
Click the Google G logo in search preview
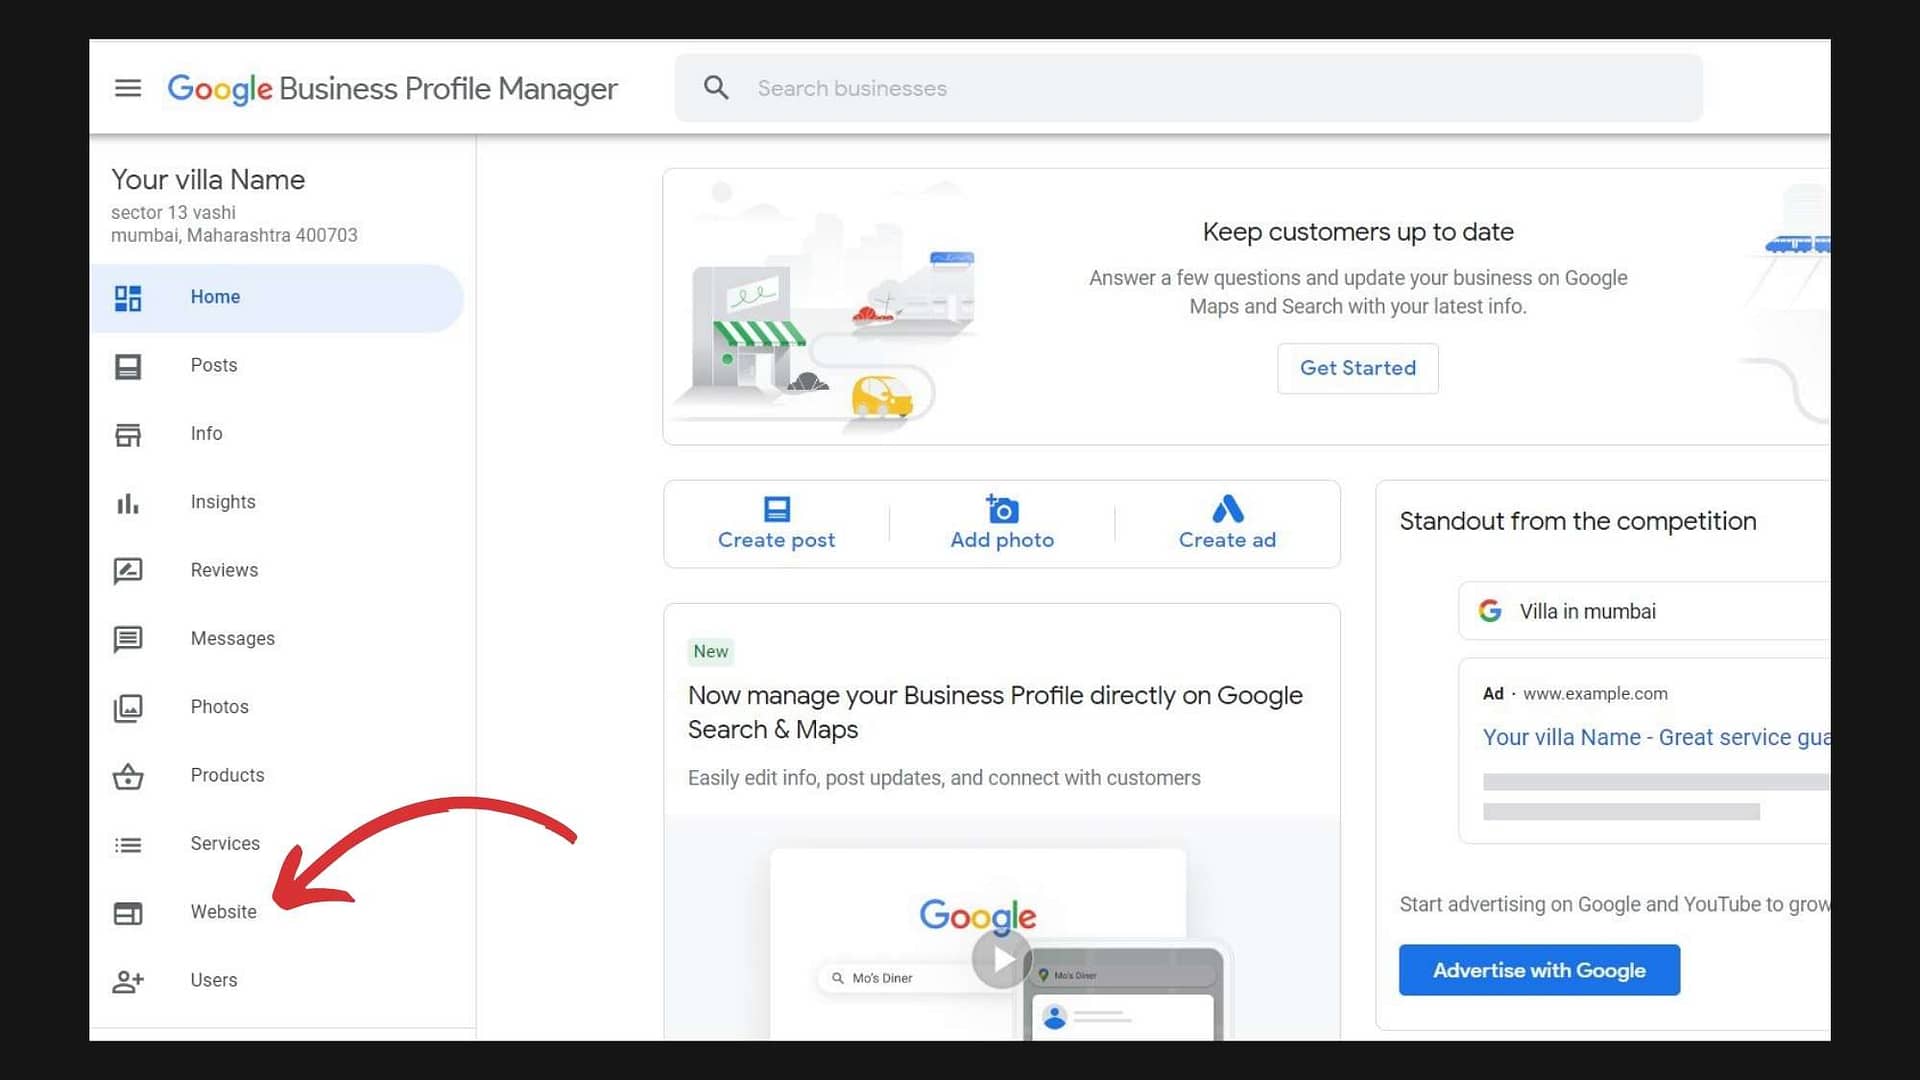(x=1490, y=611)
